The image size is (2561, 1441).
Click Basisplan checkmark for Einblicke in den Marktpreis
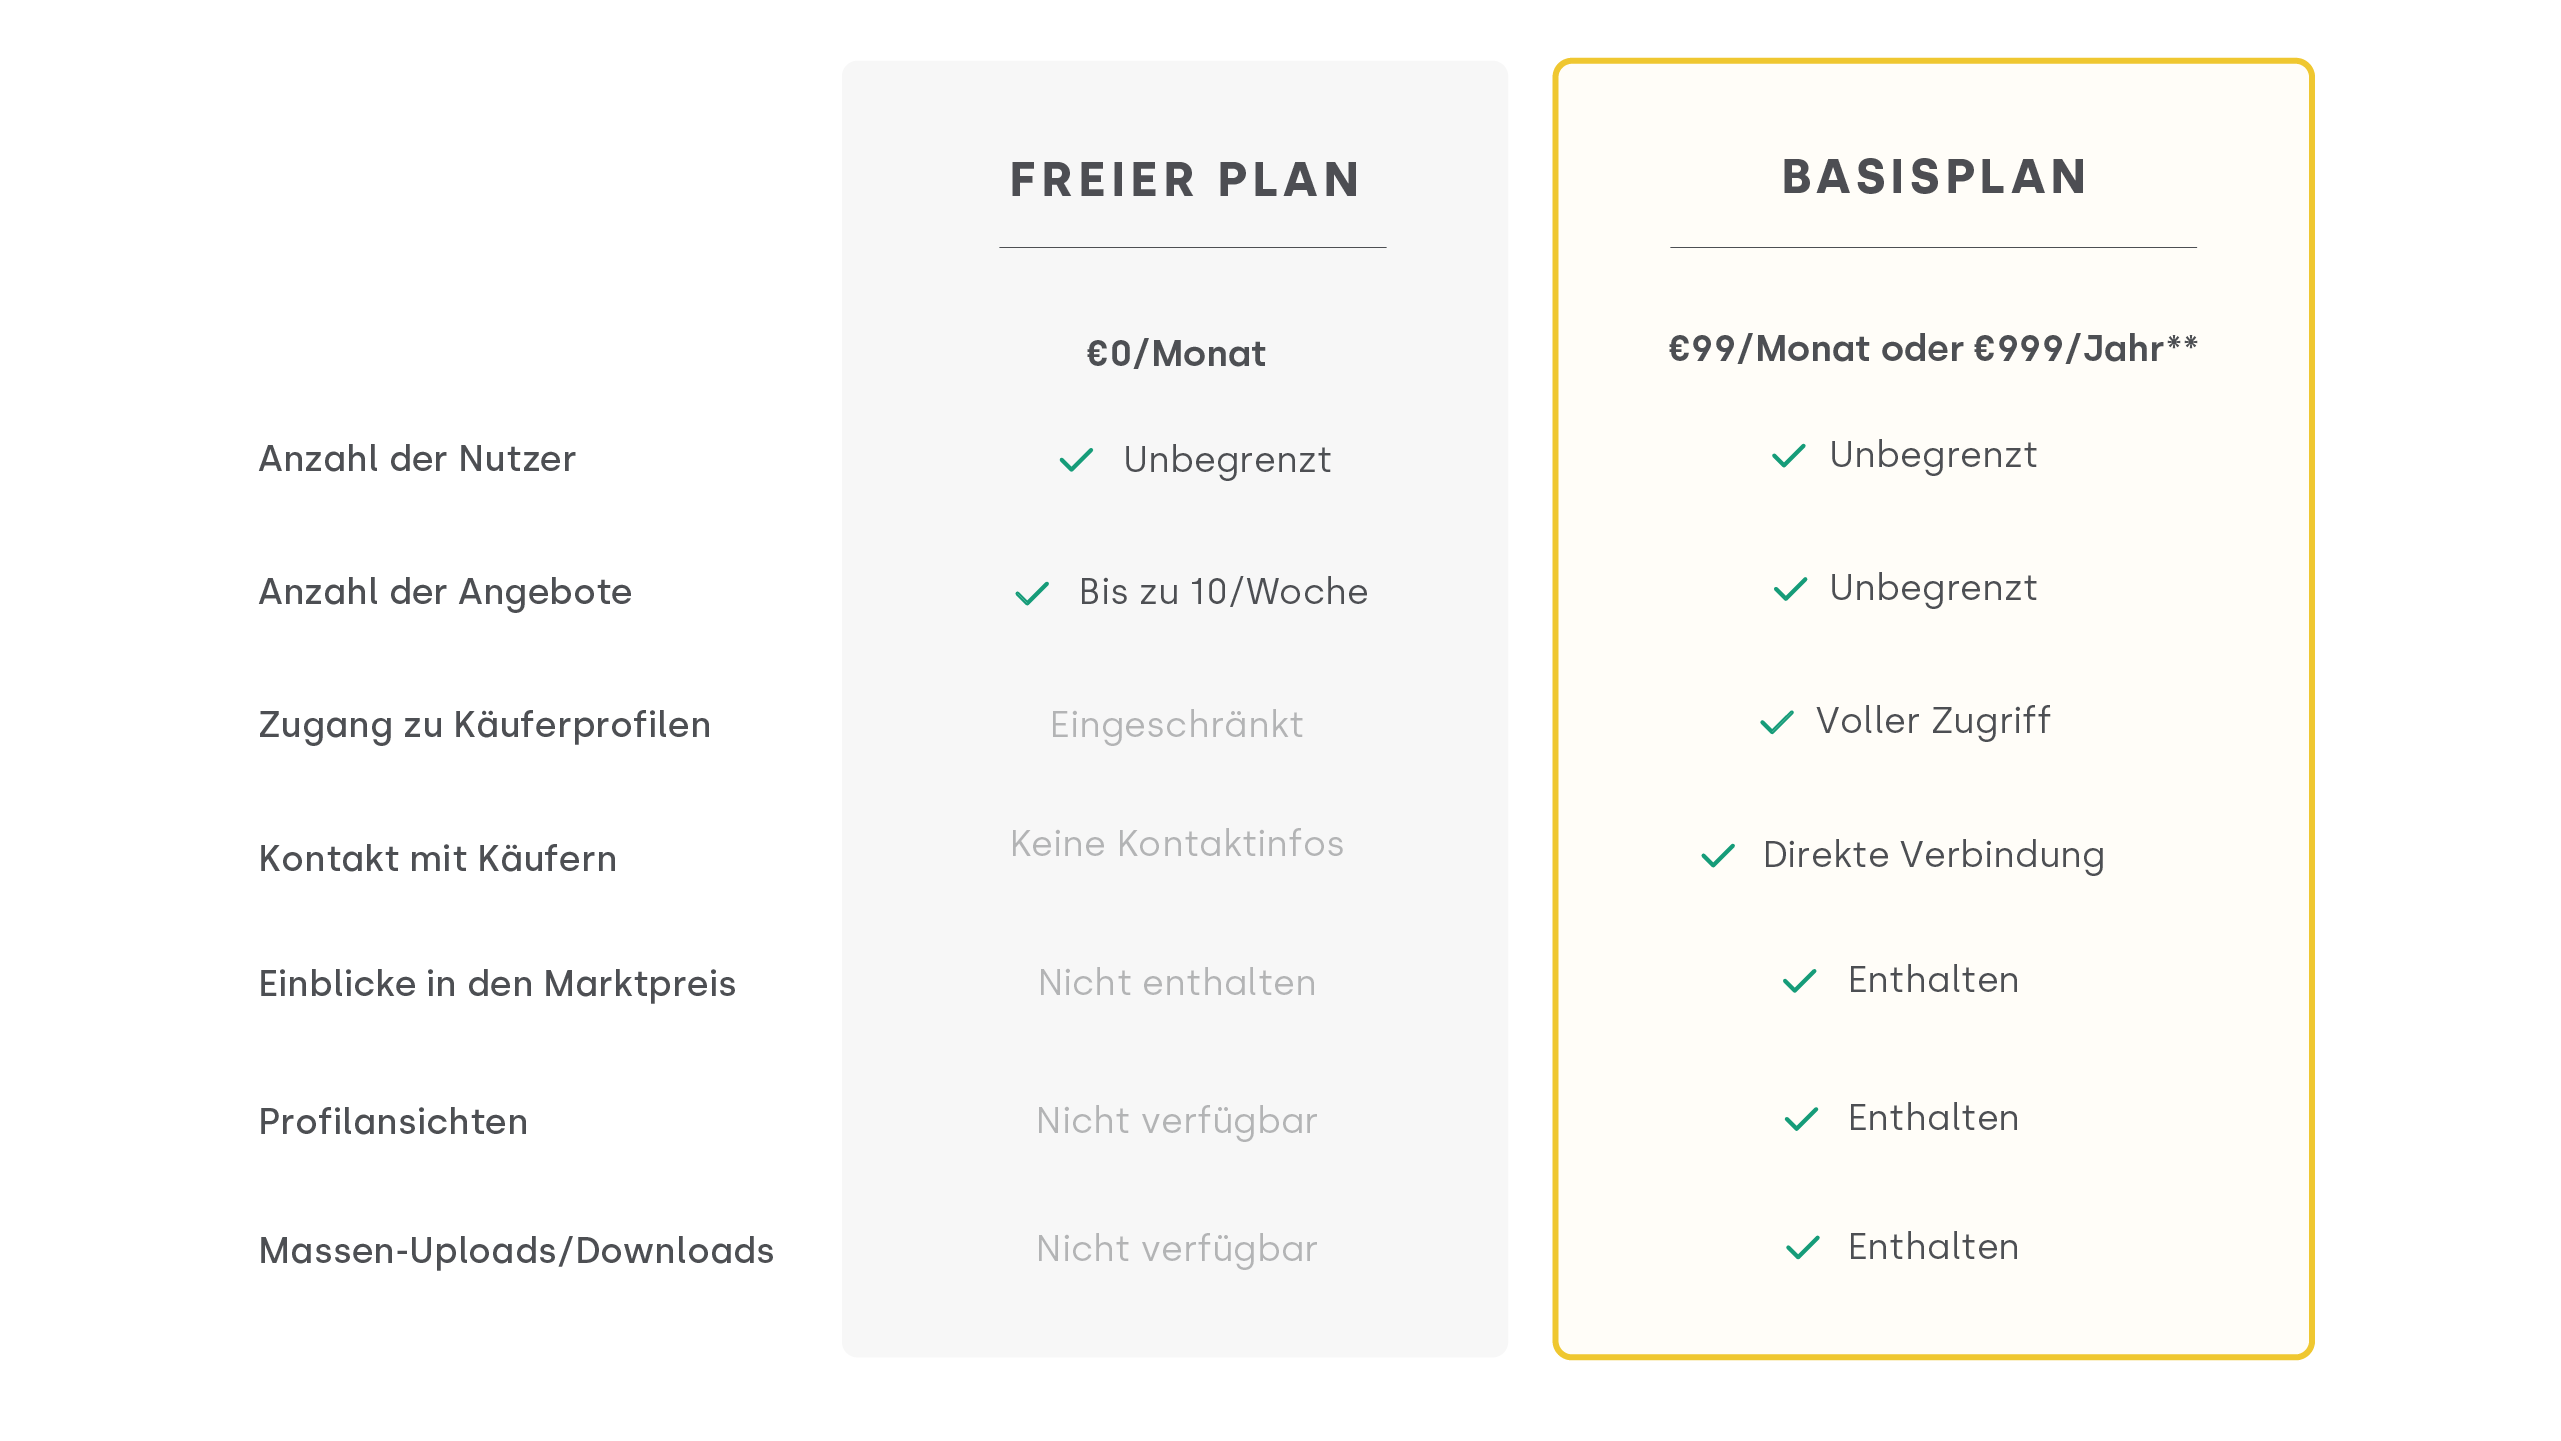coord(1800,981)
